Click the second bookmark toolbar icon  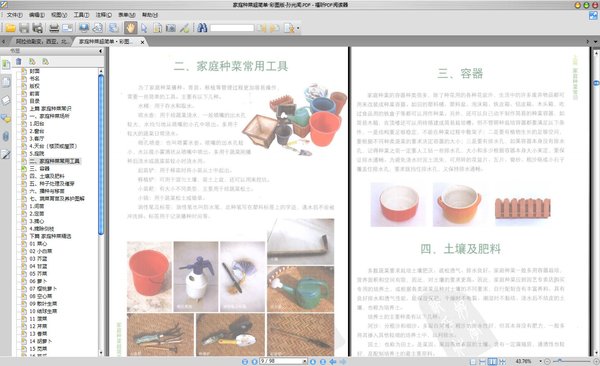click(x=32, y=62)
